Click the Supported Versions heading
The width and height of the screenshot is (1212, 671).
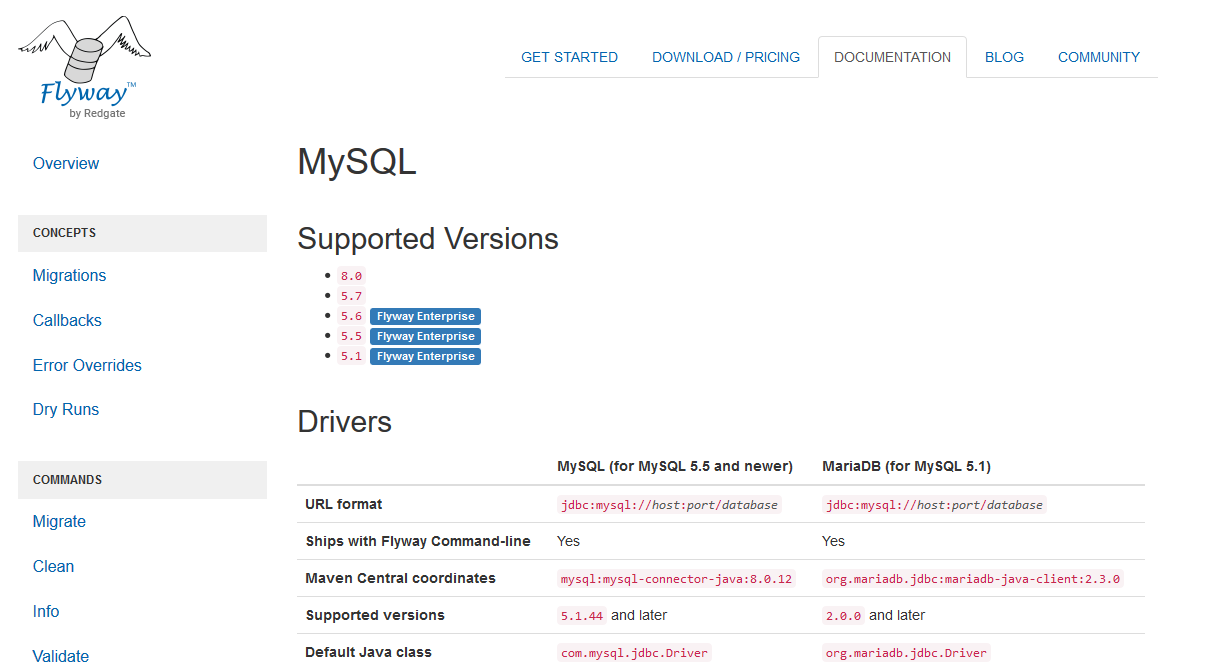(x=428, y=239)
